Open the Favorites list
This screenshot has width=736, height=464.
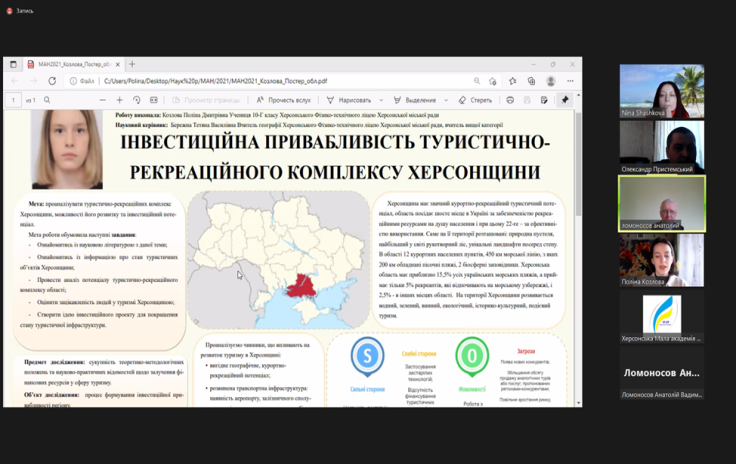(x=513, y=81)
